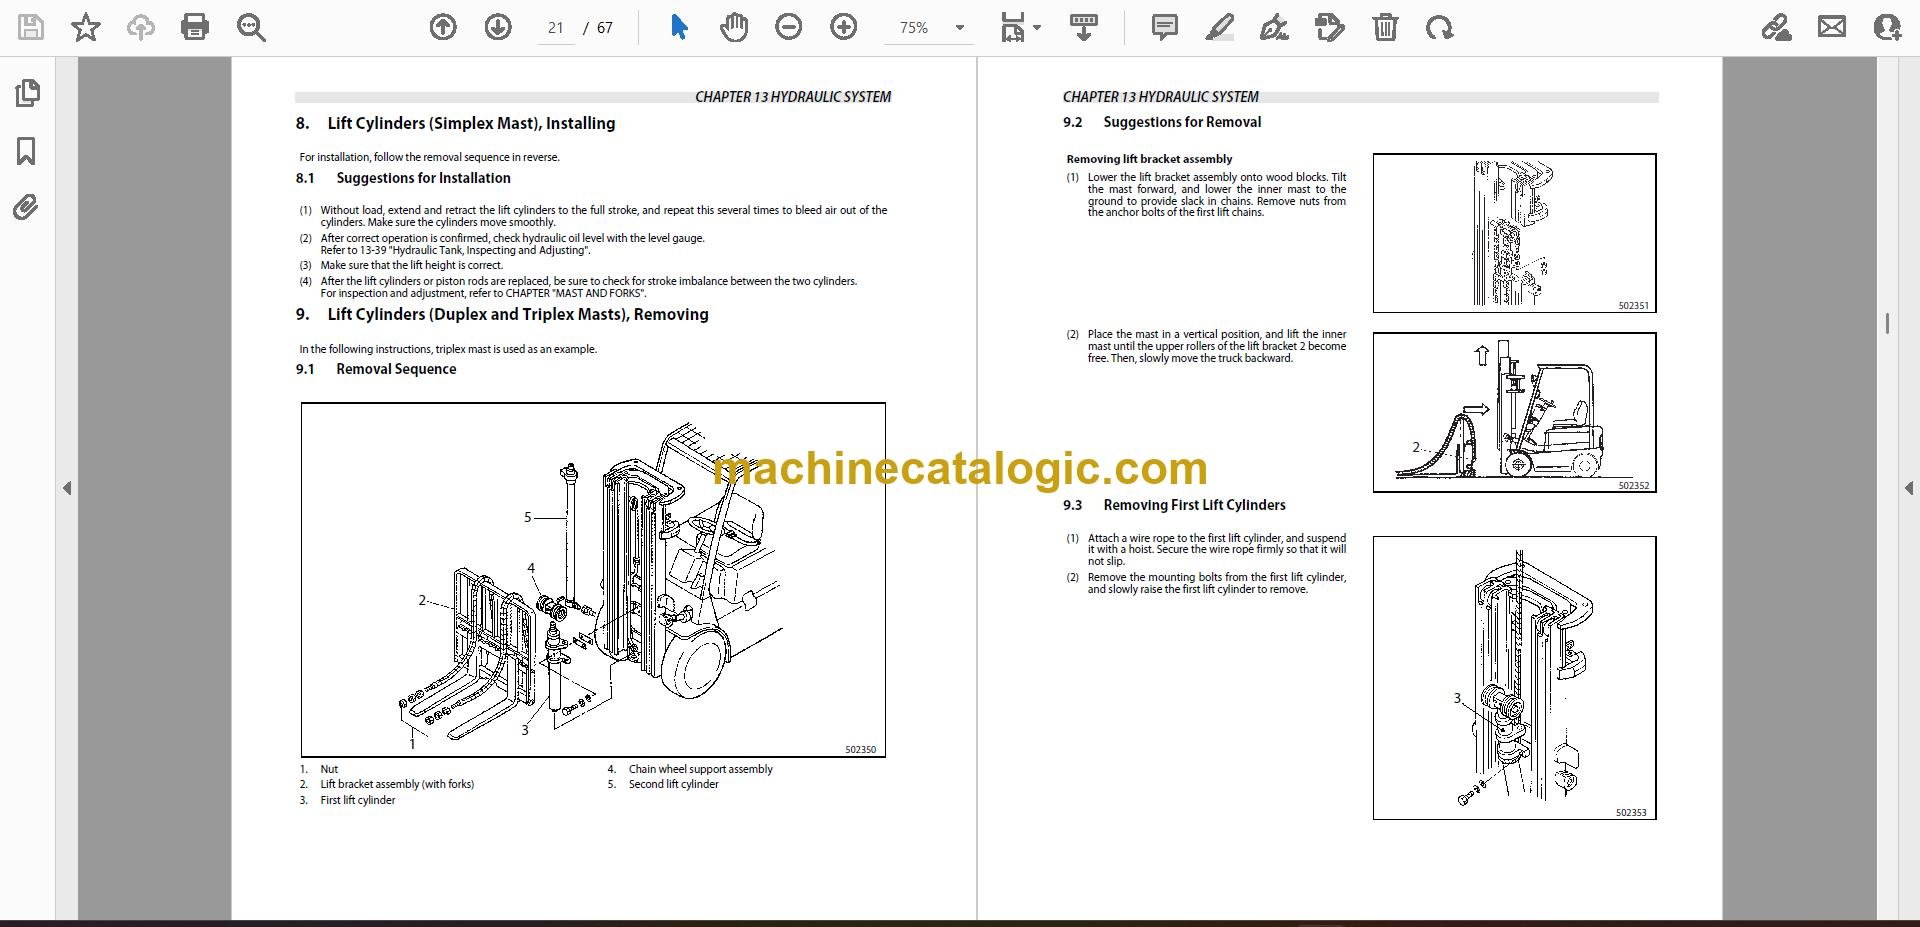Go to previous page arrow

[443, 28]
